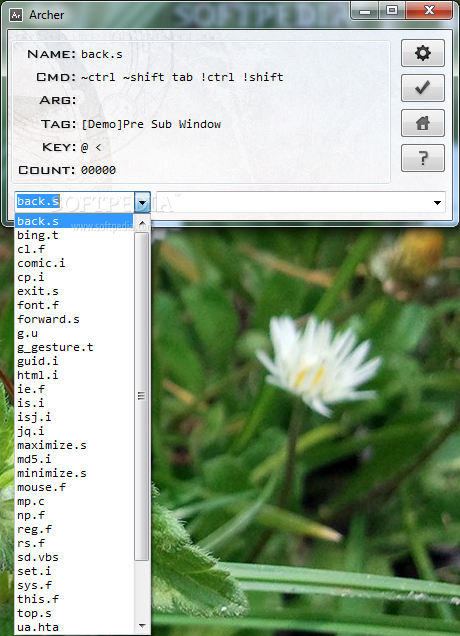Image resolution: width=460 pixels, height=636 pixels.
Task: Pick maximize.s from the list
Action: 74,445
